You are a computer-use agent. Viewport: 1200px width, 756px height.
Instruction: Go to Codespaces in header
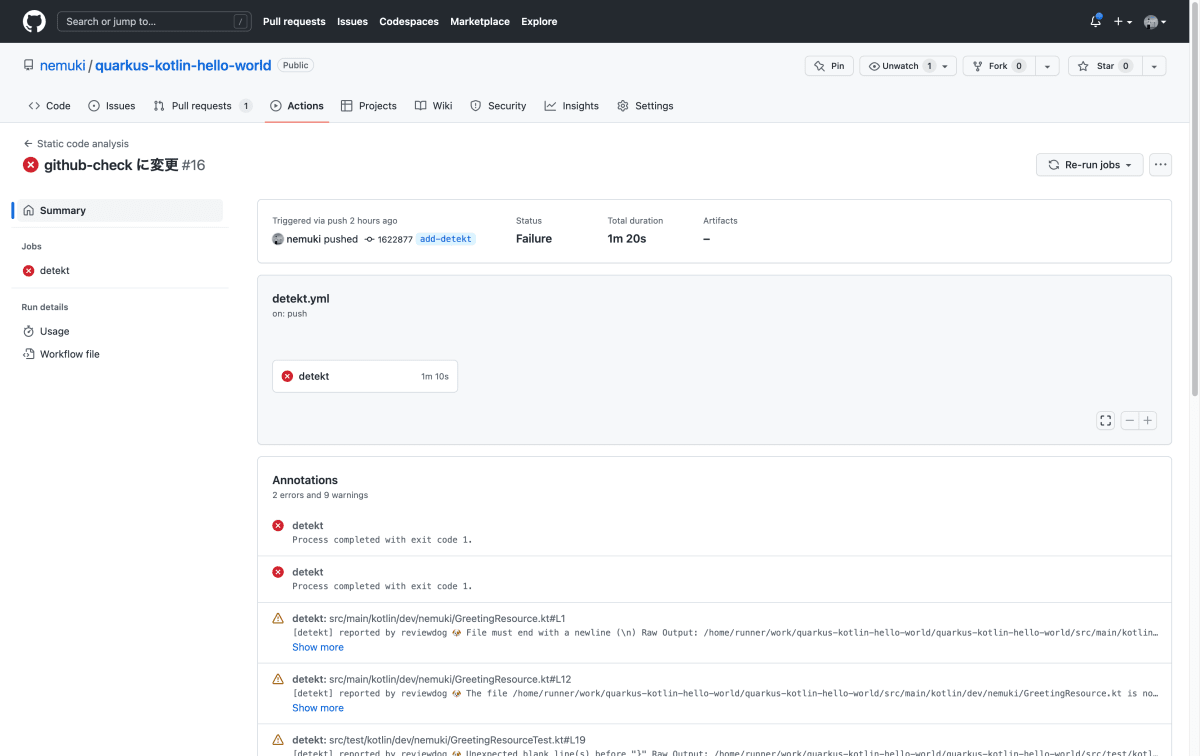[409, 21]
